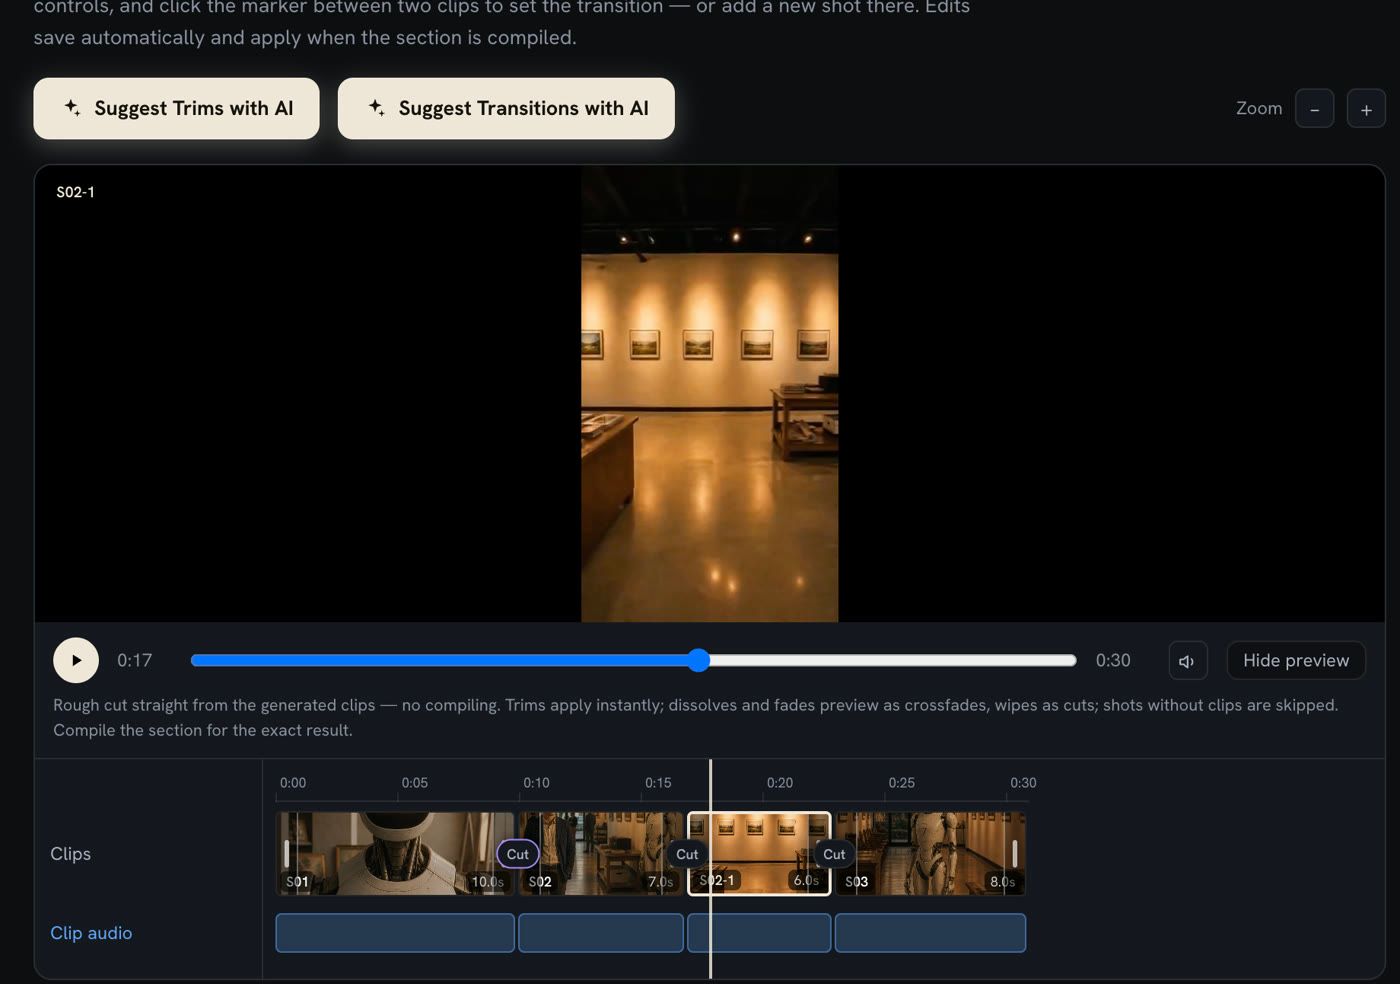Select the S02 clip audio block
The height and width of the screenshot is (984, 1400).
(x=601, y=933)
